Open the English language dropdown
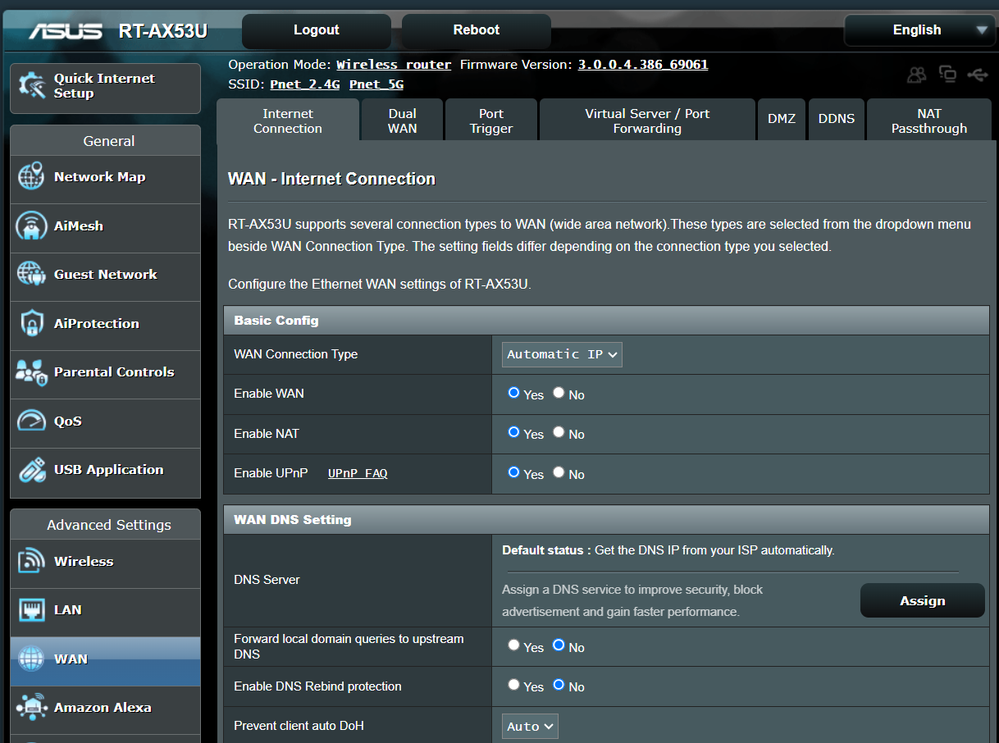 point(918,30)
